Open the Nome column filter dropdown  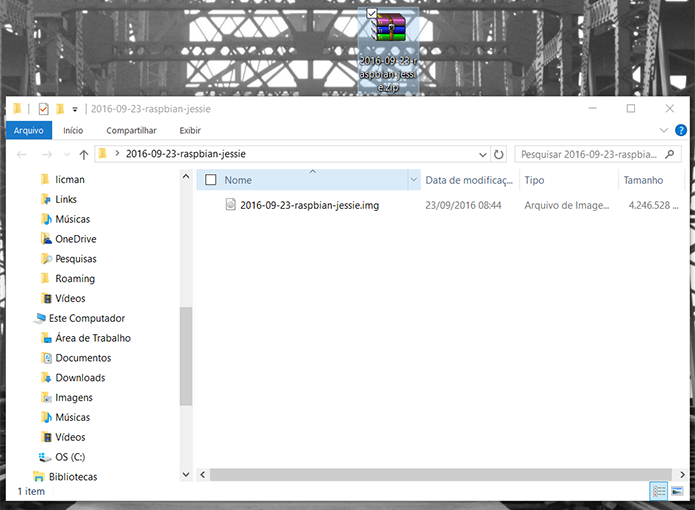pyautogui.click(x=414, y=180)
